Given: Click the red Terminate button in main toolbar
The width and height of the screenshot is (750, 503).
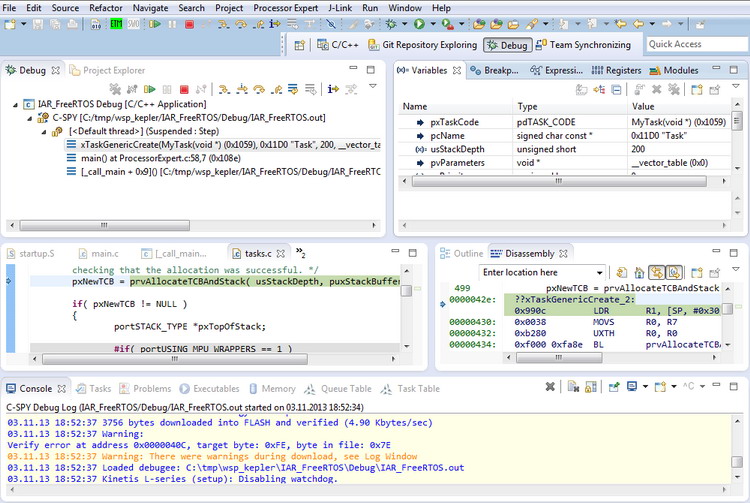Looking at the screenshot, I should 189,24.
